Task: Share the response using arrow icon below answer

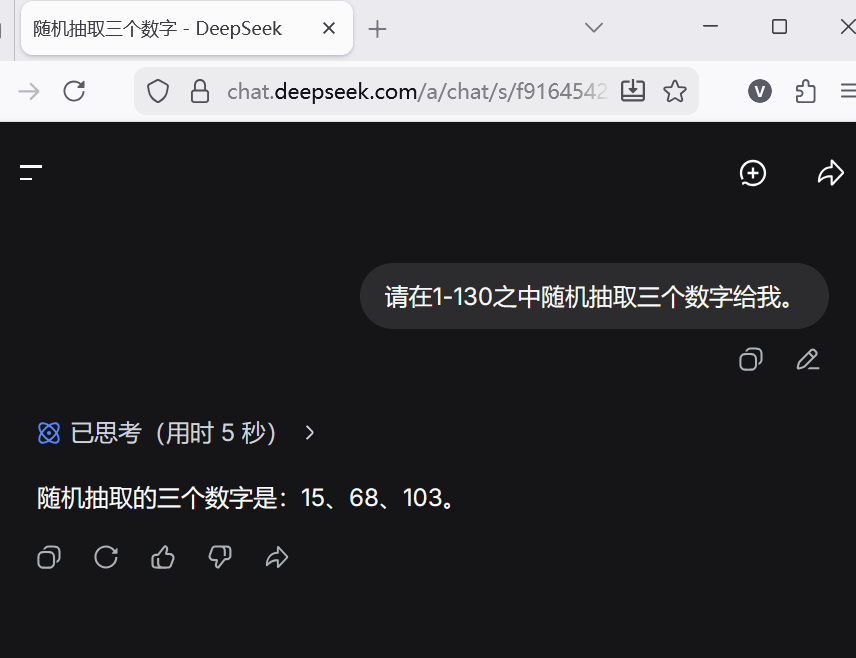Action: pos(277,558)
